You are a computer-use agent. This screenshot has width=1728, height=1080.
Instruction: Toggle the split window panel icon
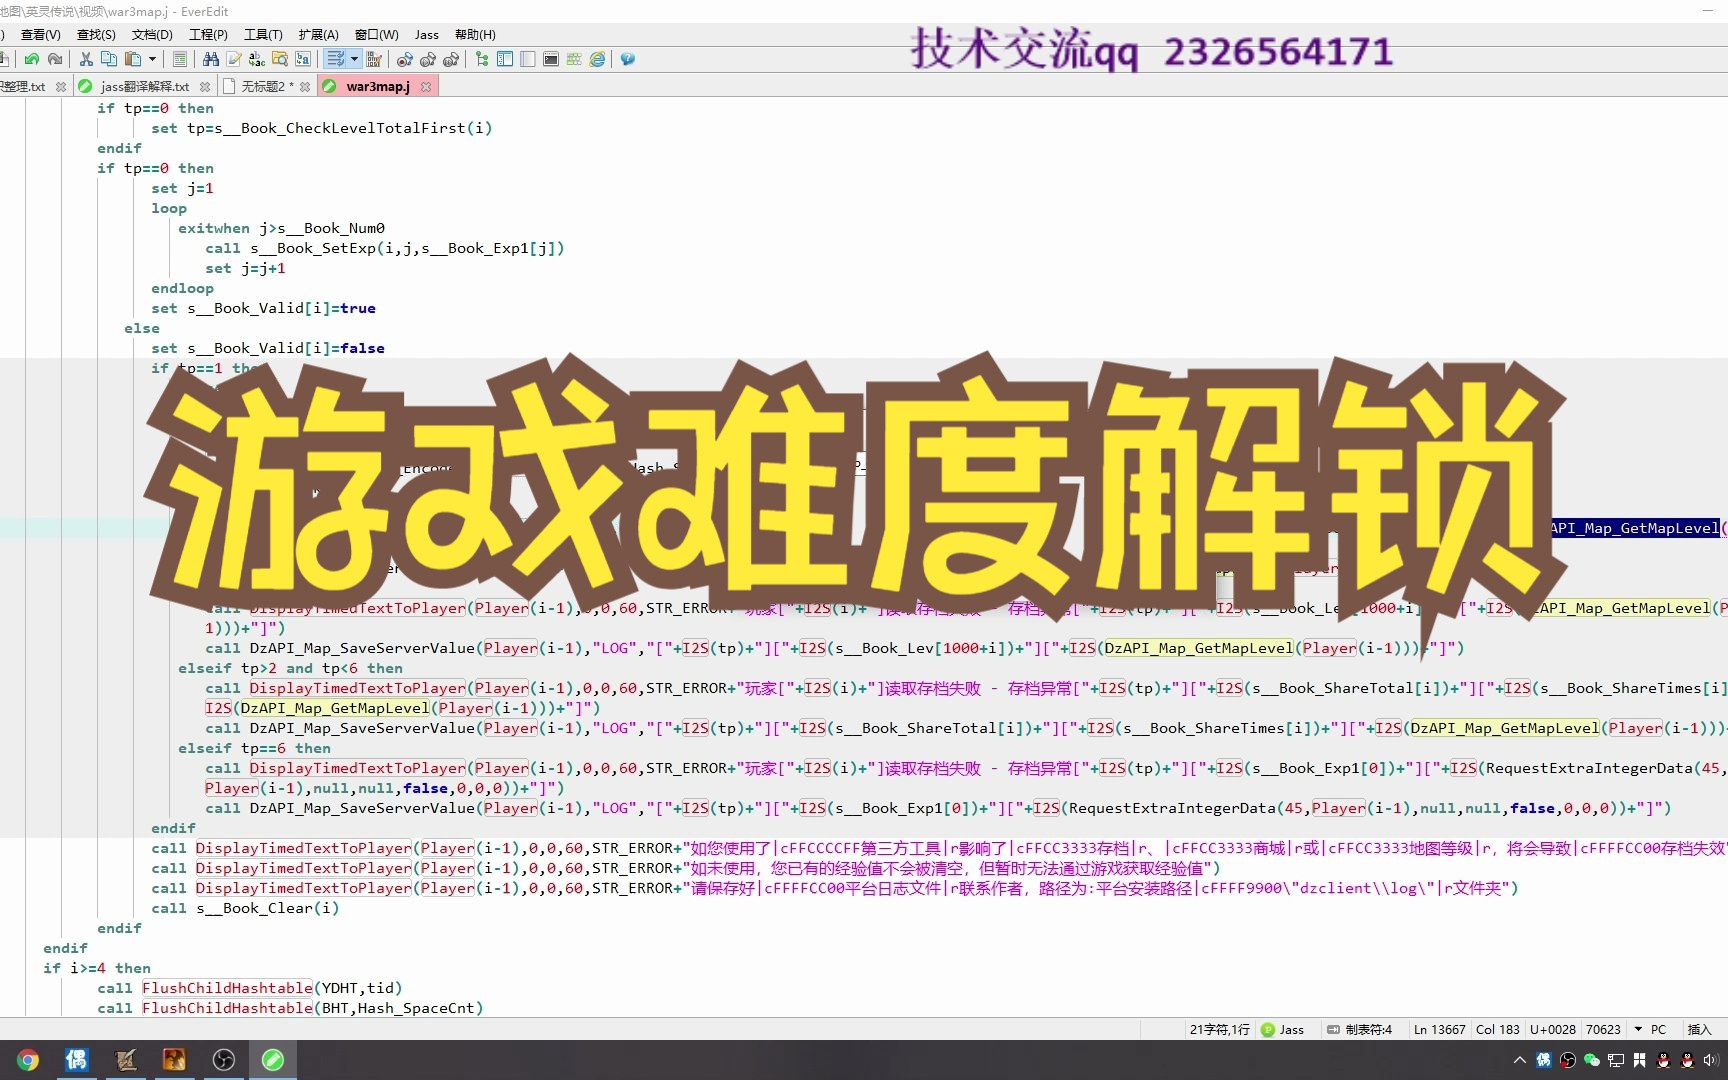(x=528, y=59)
